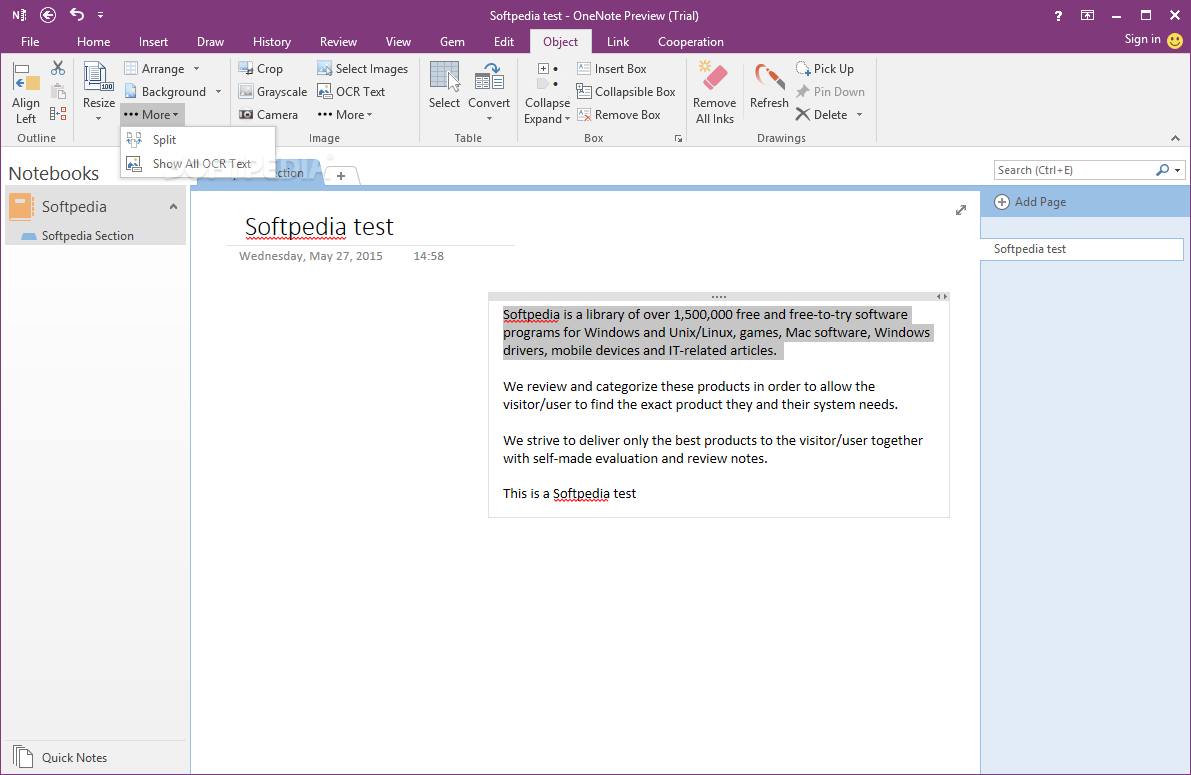Screen dimensions: 1191x775
Task: Click Add Page
Action: coord(1031,201)
